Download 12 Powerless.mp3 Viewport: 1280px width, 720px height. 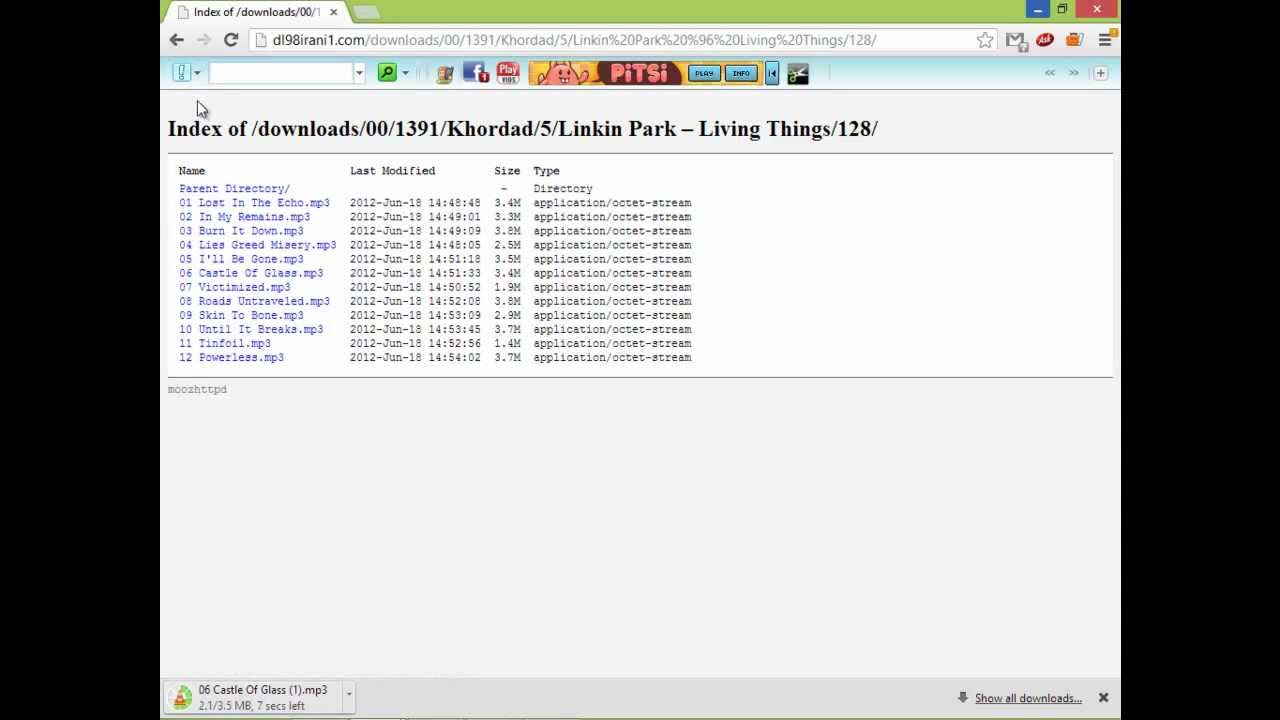[231, 357]
